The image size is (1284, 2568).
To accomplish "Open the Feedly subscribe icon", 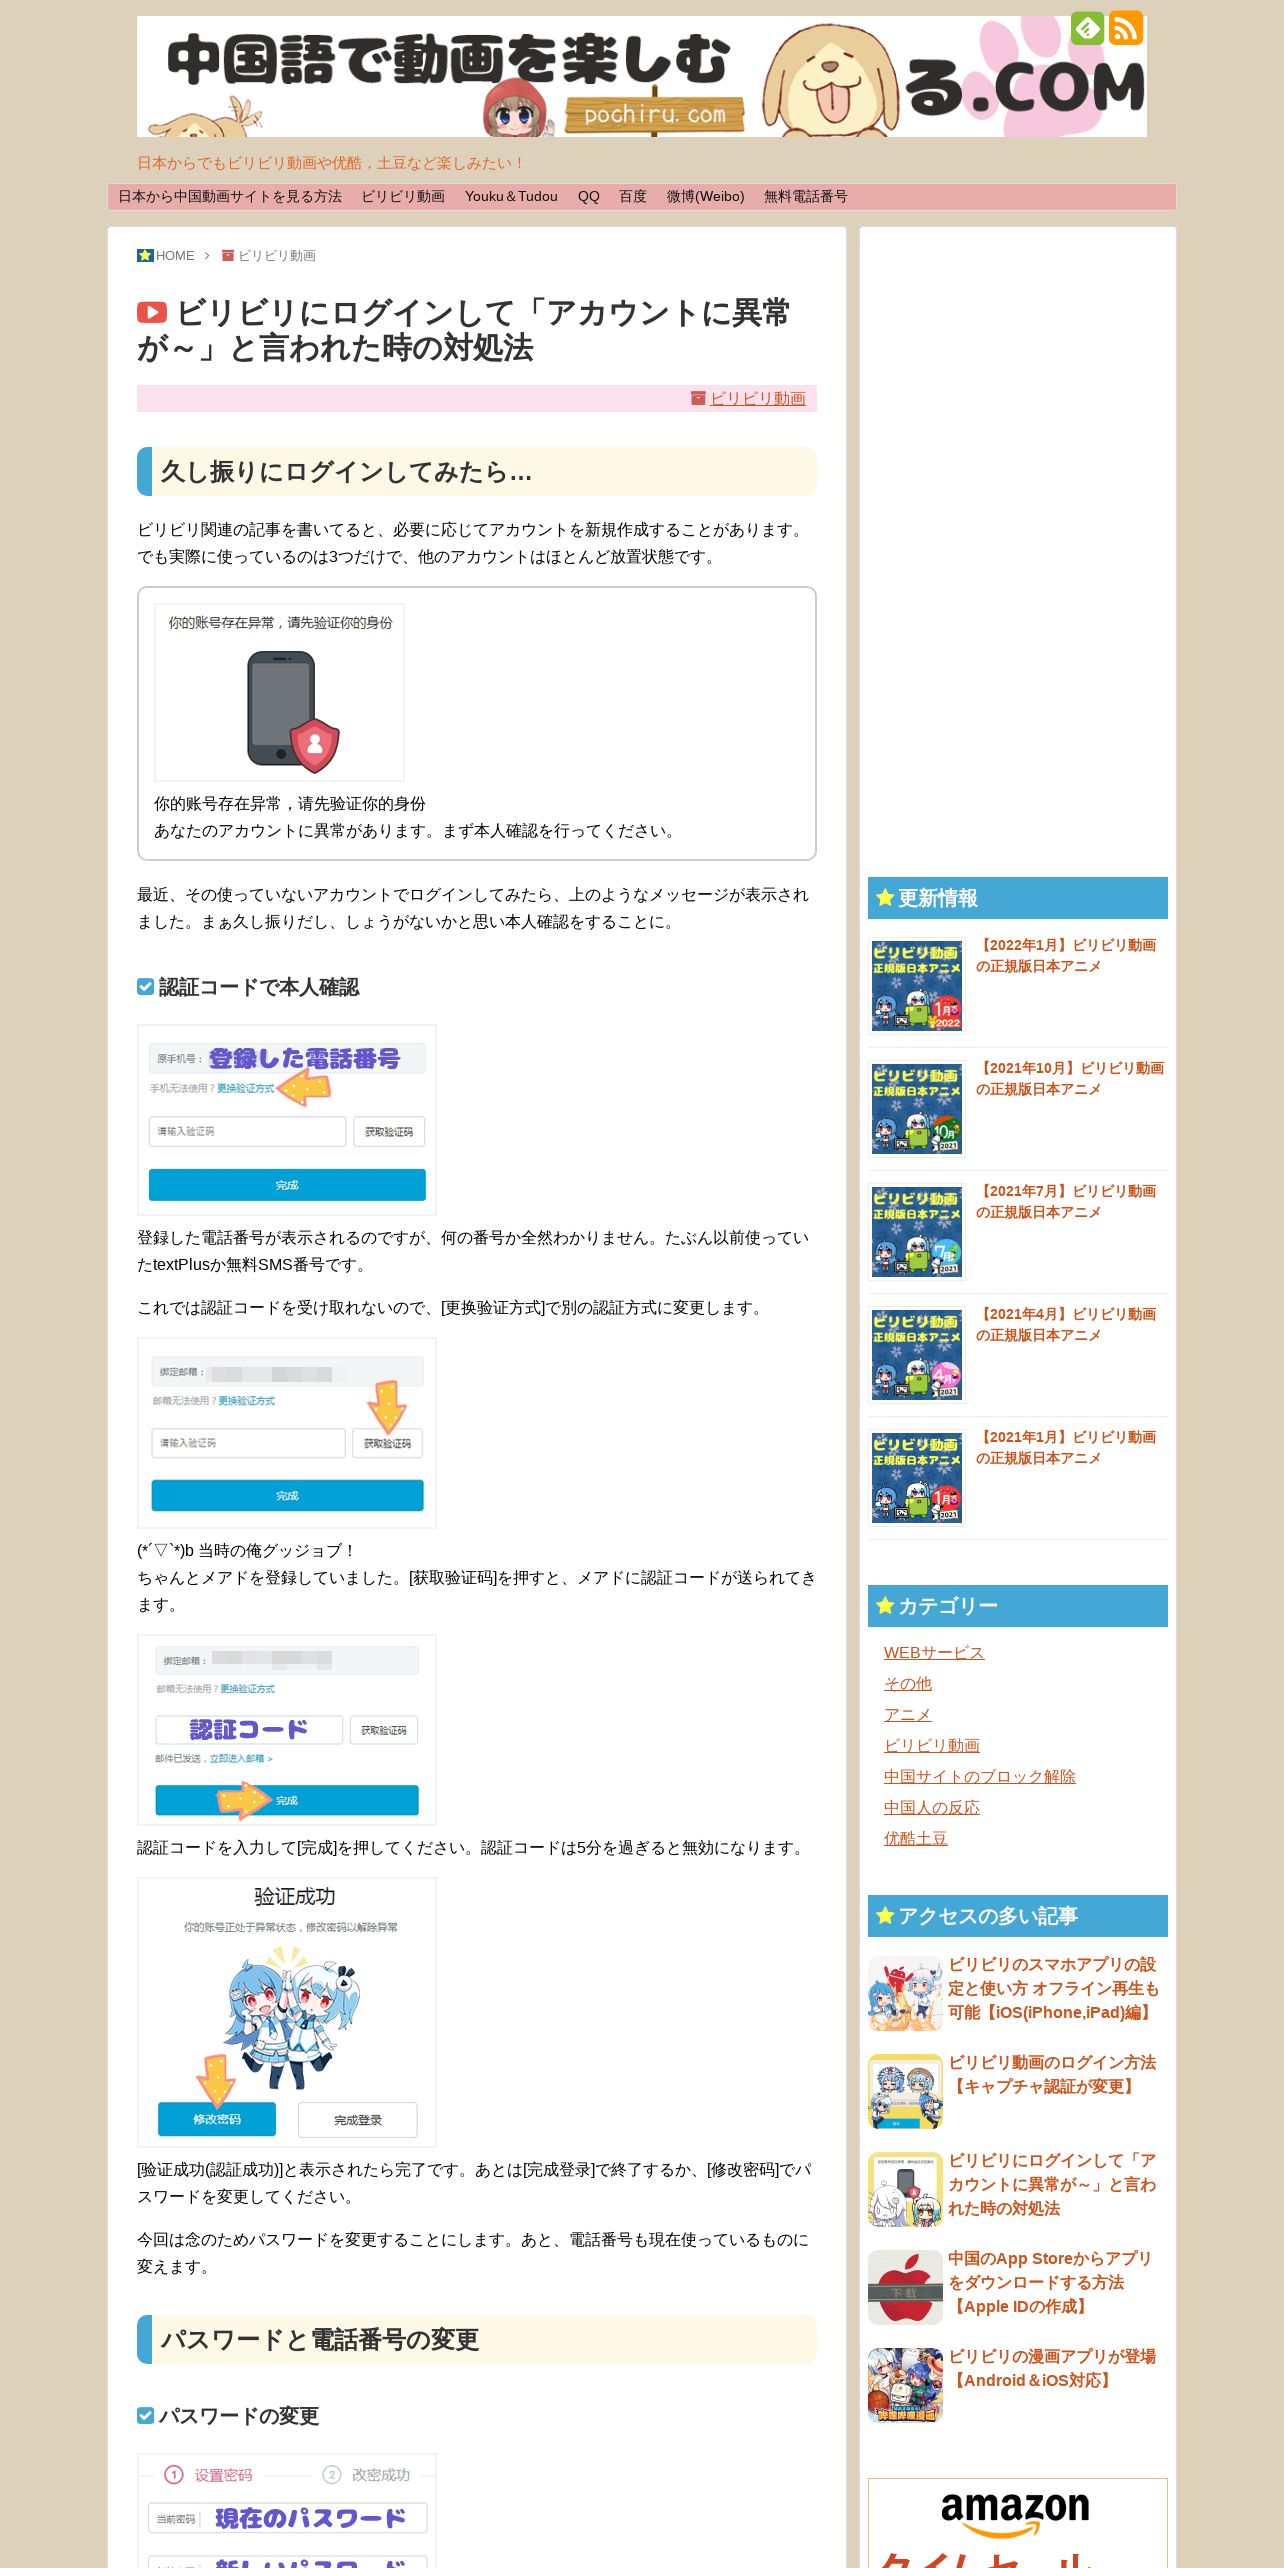I will click(1087, 28).
